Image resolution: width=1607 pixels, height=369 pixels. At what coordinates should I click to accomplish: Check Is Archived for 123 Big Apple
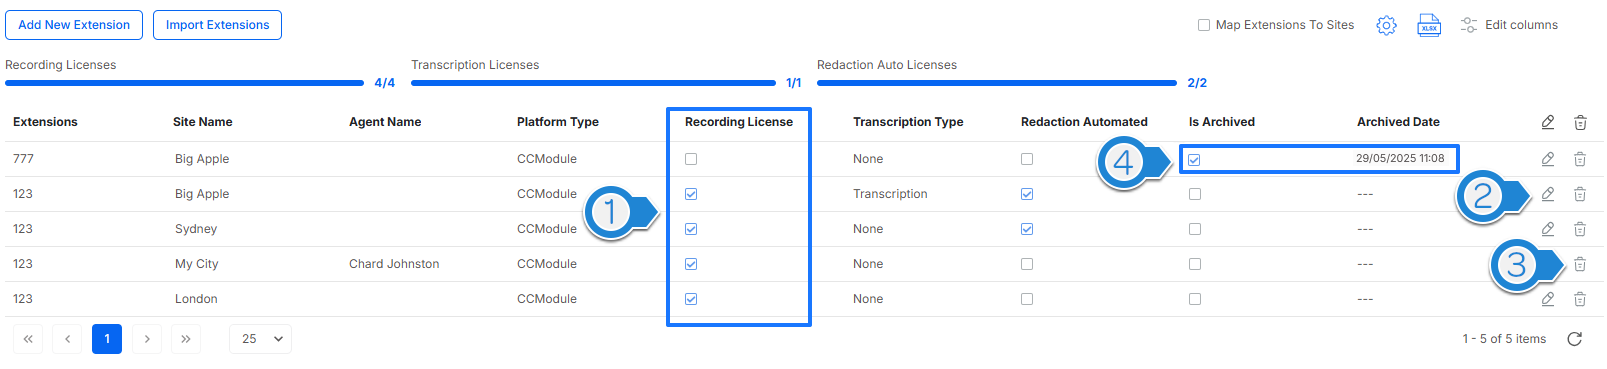pyautogui.click(x=1195, y=194)
